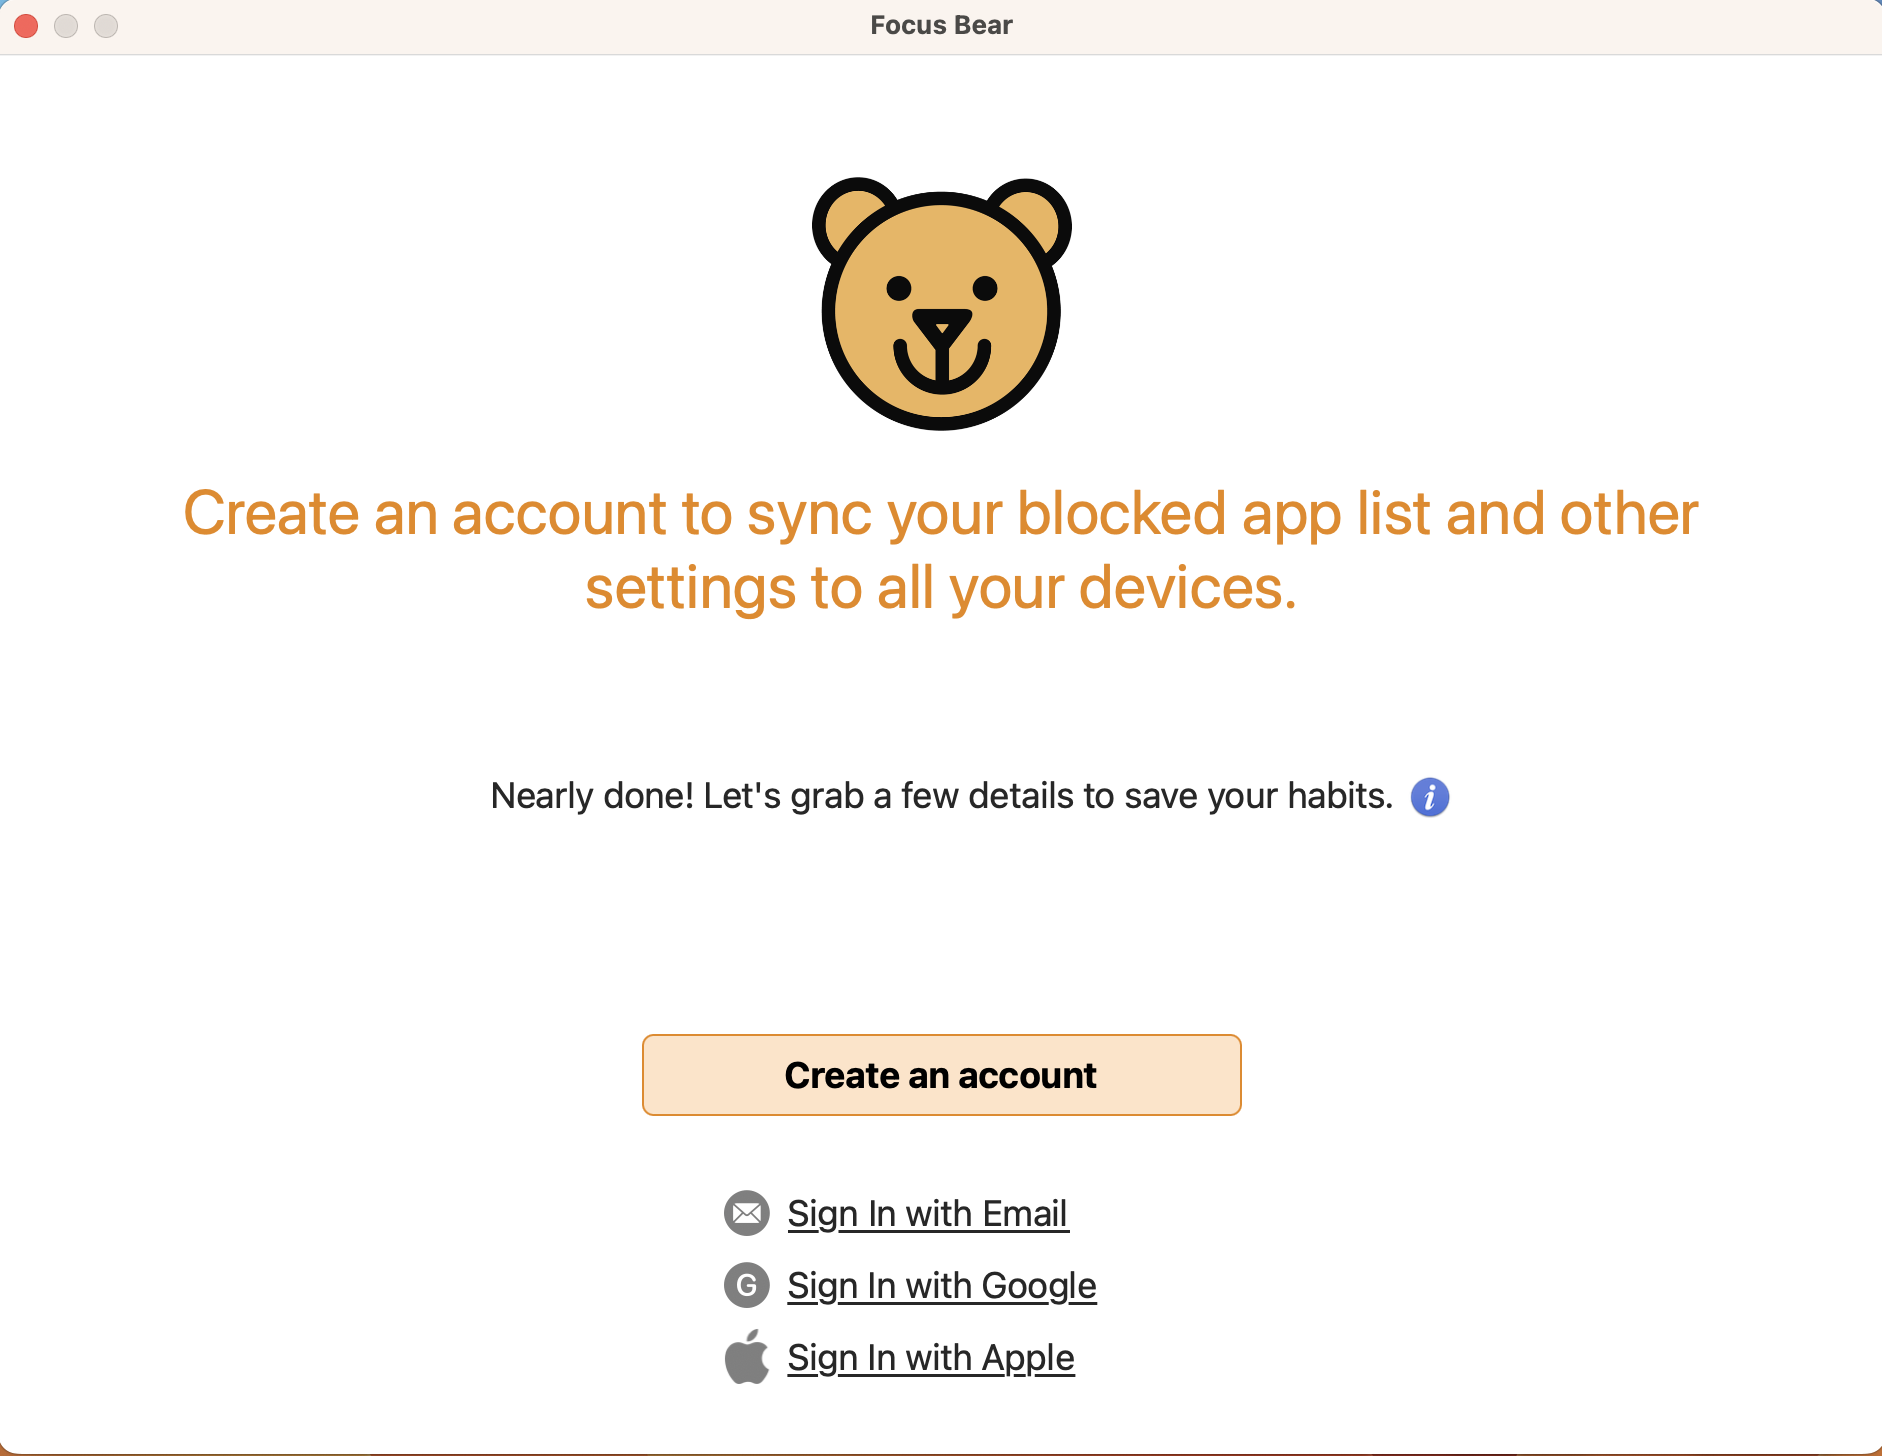The height and width of the screenshot is (1456, 1882).
Task: Choose Sign In with Google link
Action: (941, 1285)
